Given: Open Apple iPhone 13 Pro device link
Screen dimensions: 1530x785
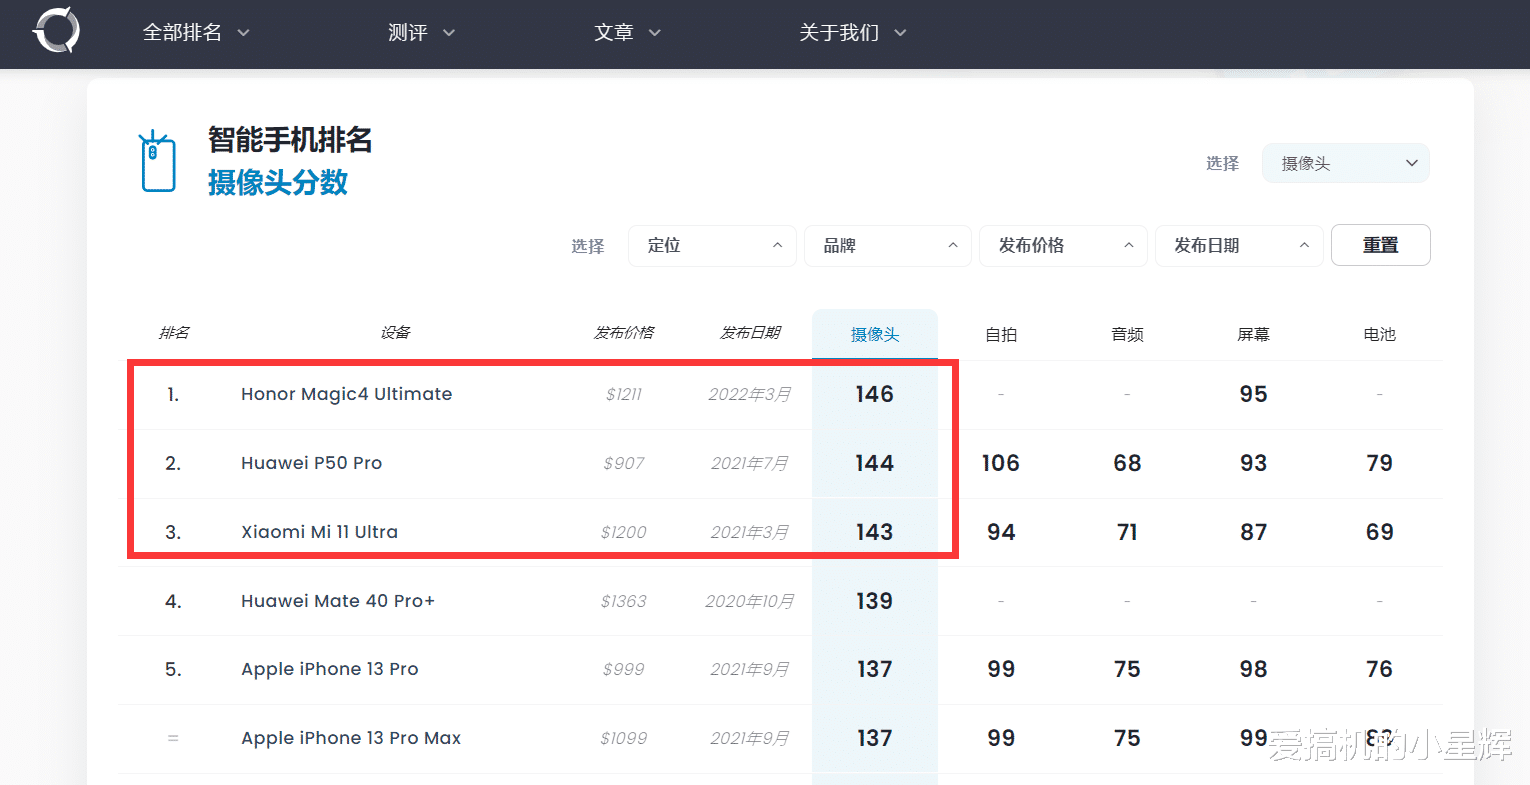Looking at the screenshot, I should click(330, 669).
